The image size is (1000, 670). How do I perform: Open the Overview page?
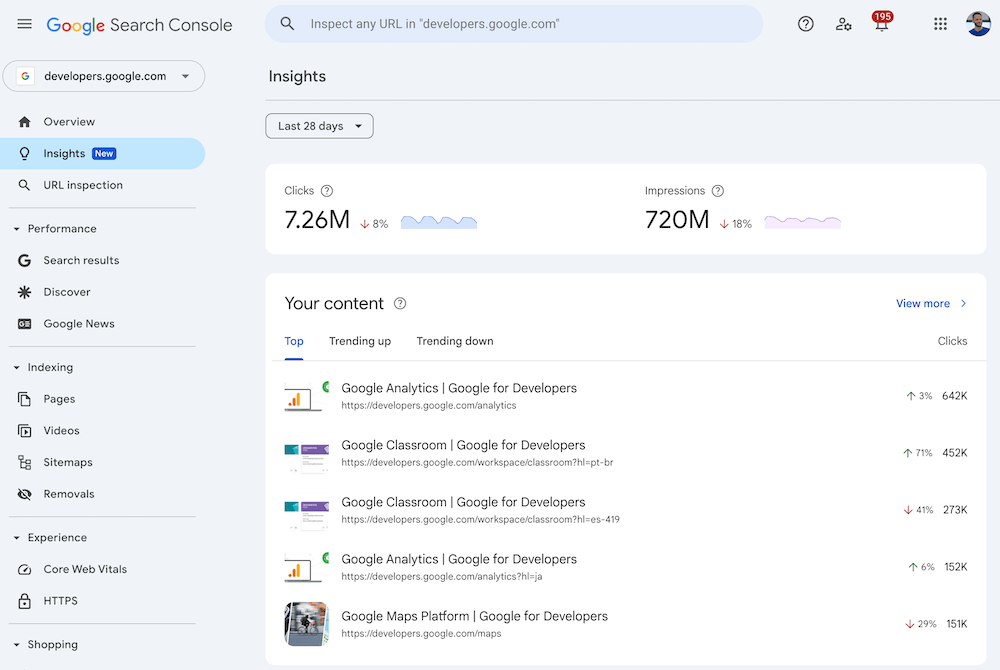(x=102, y=122)
